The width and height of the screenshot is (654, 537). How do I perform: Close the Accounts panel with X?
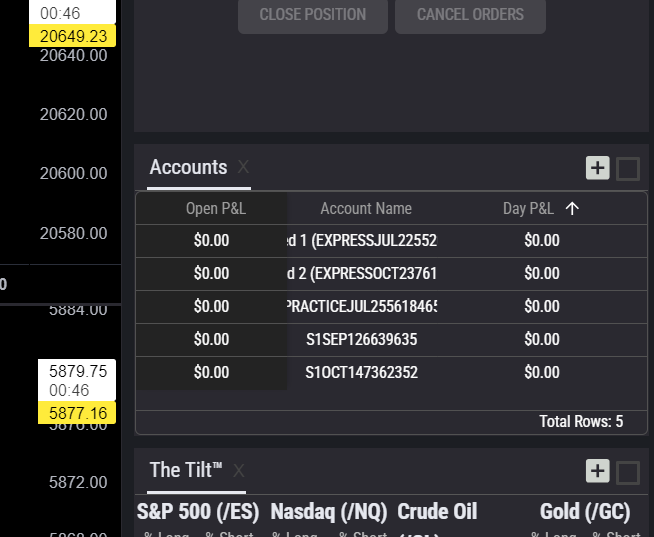(x=243, y=167)
